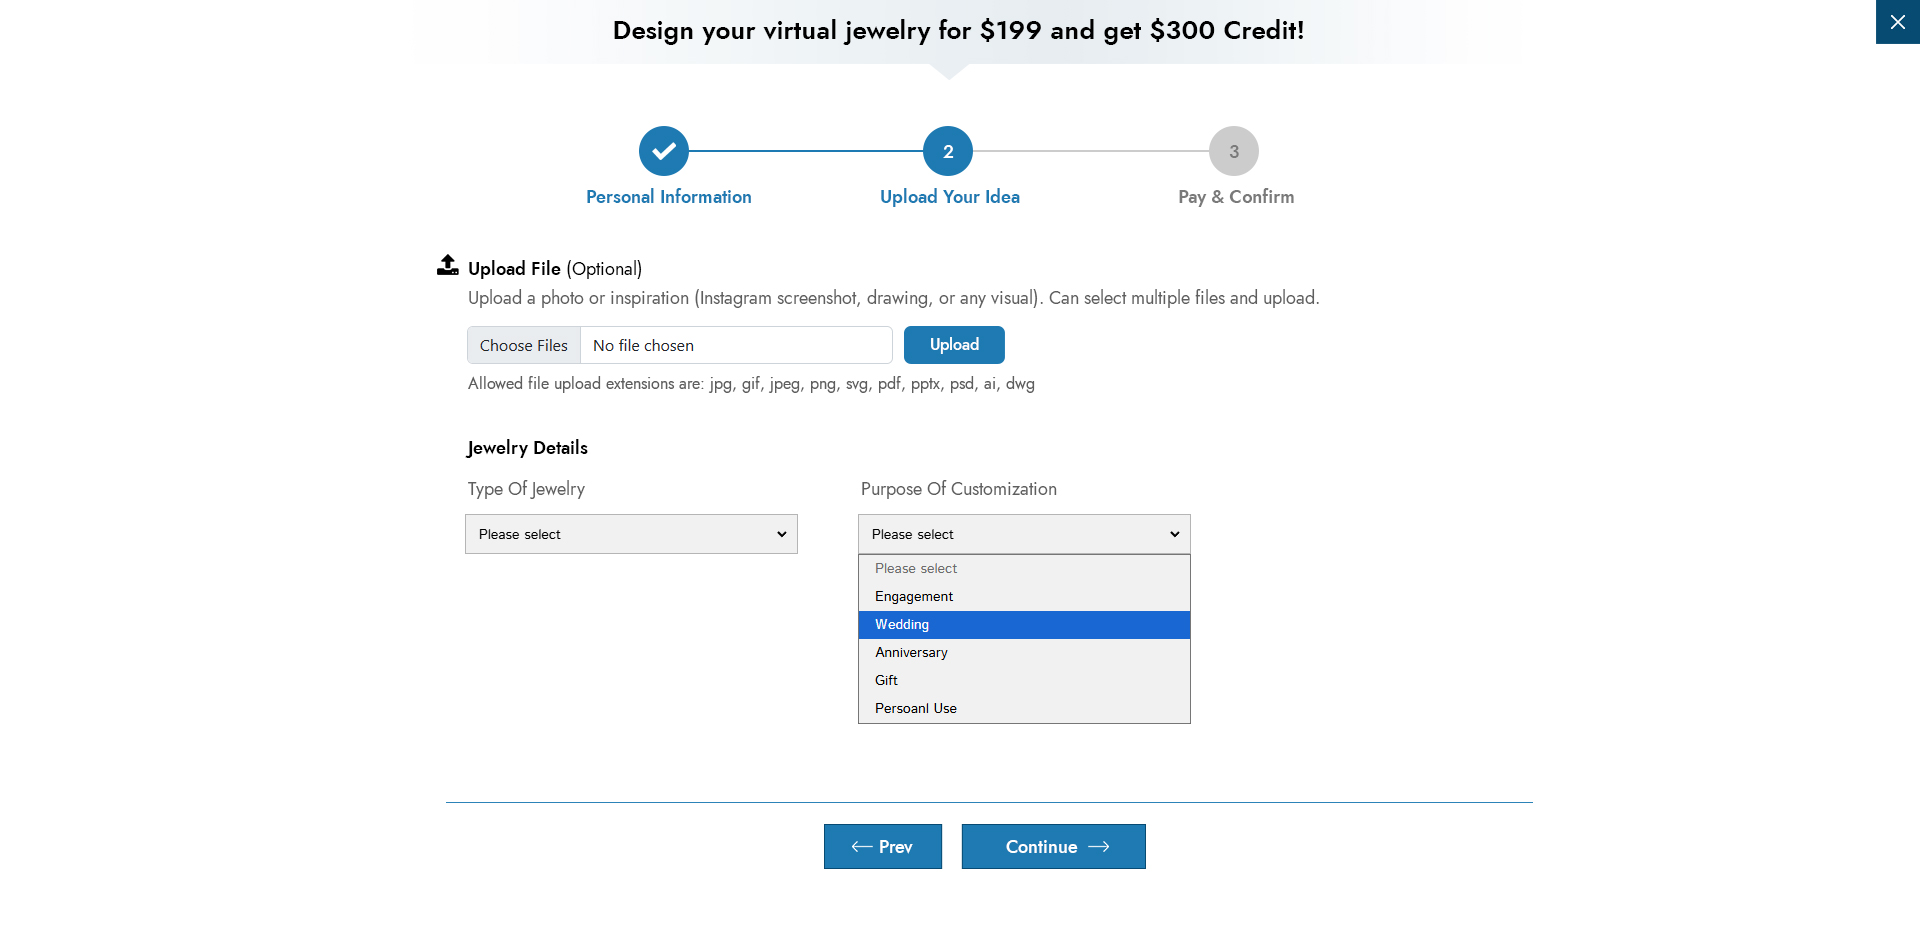Close the jewelry design popup
This screenshot has height=930, width=1920.
pyautogui.click(x=1897, y=22)
